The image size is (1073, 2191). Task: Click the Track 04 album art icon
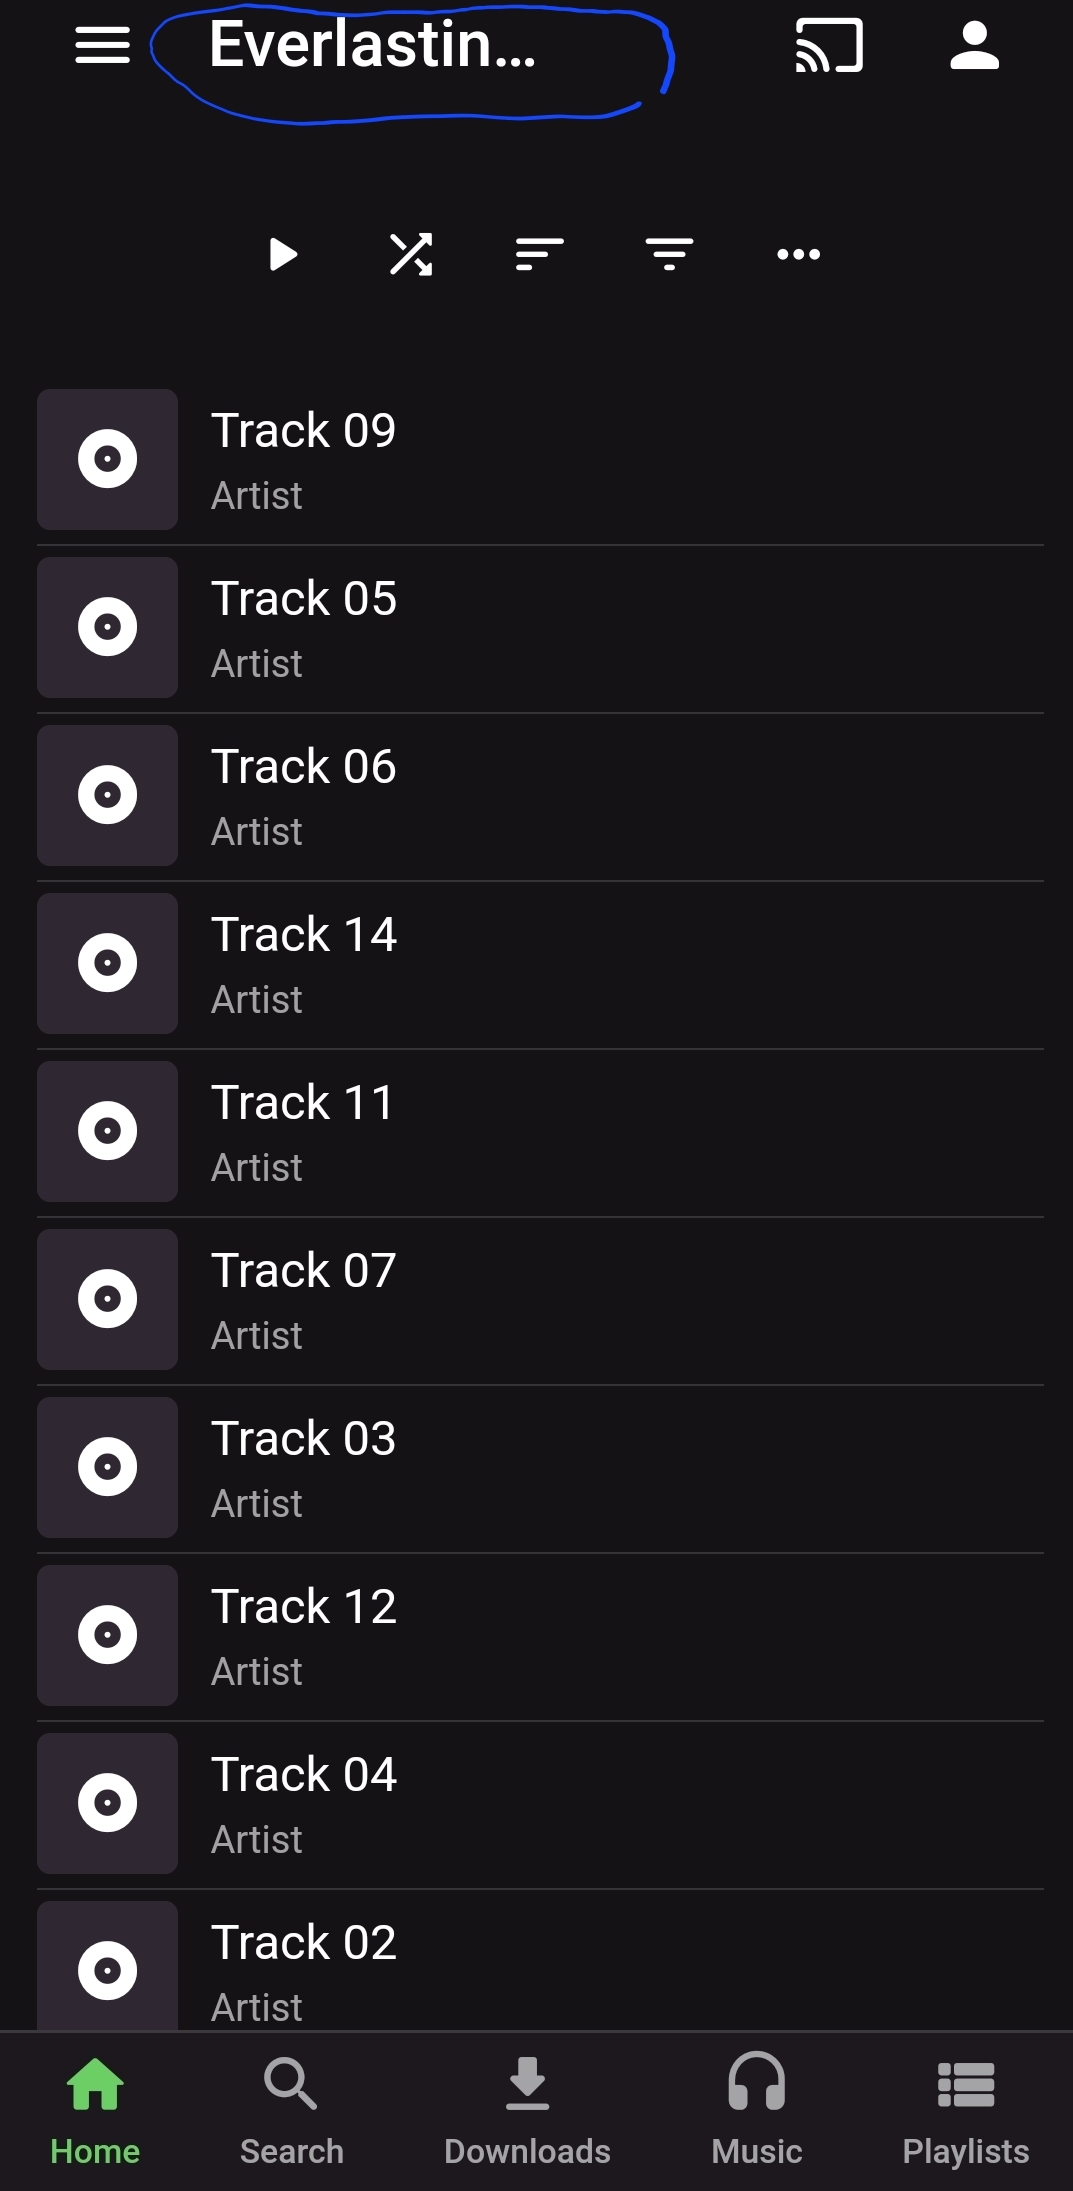[x=108, y=1804]
